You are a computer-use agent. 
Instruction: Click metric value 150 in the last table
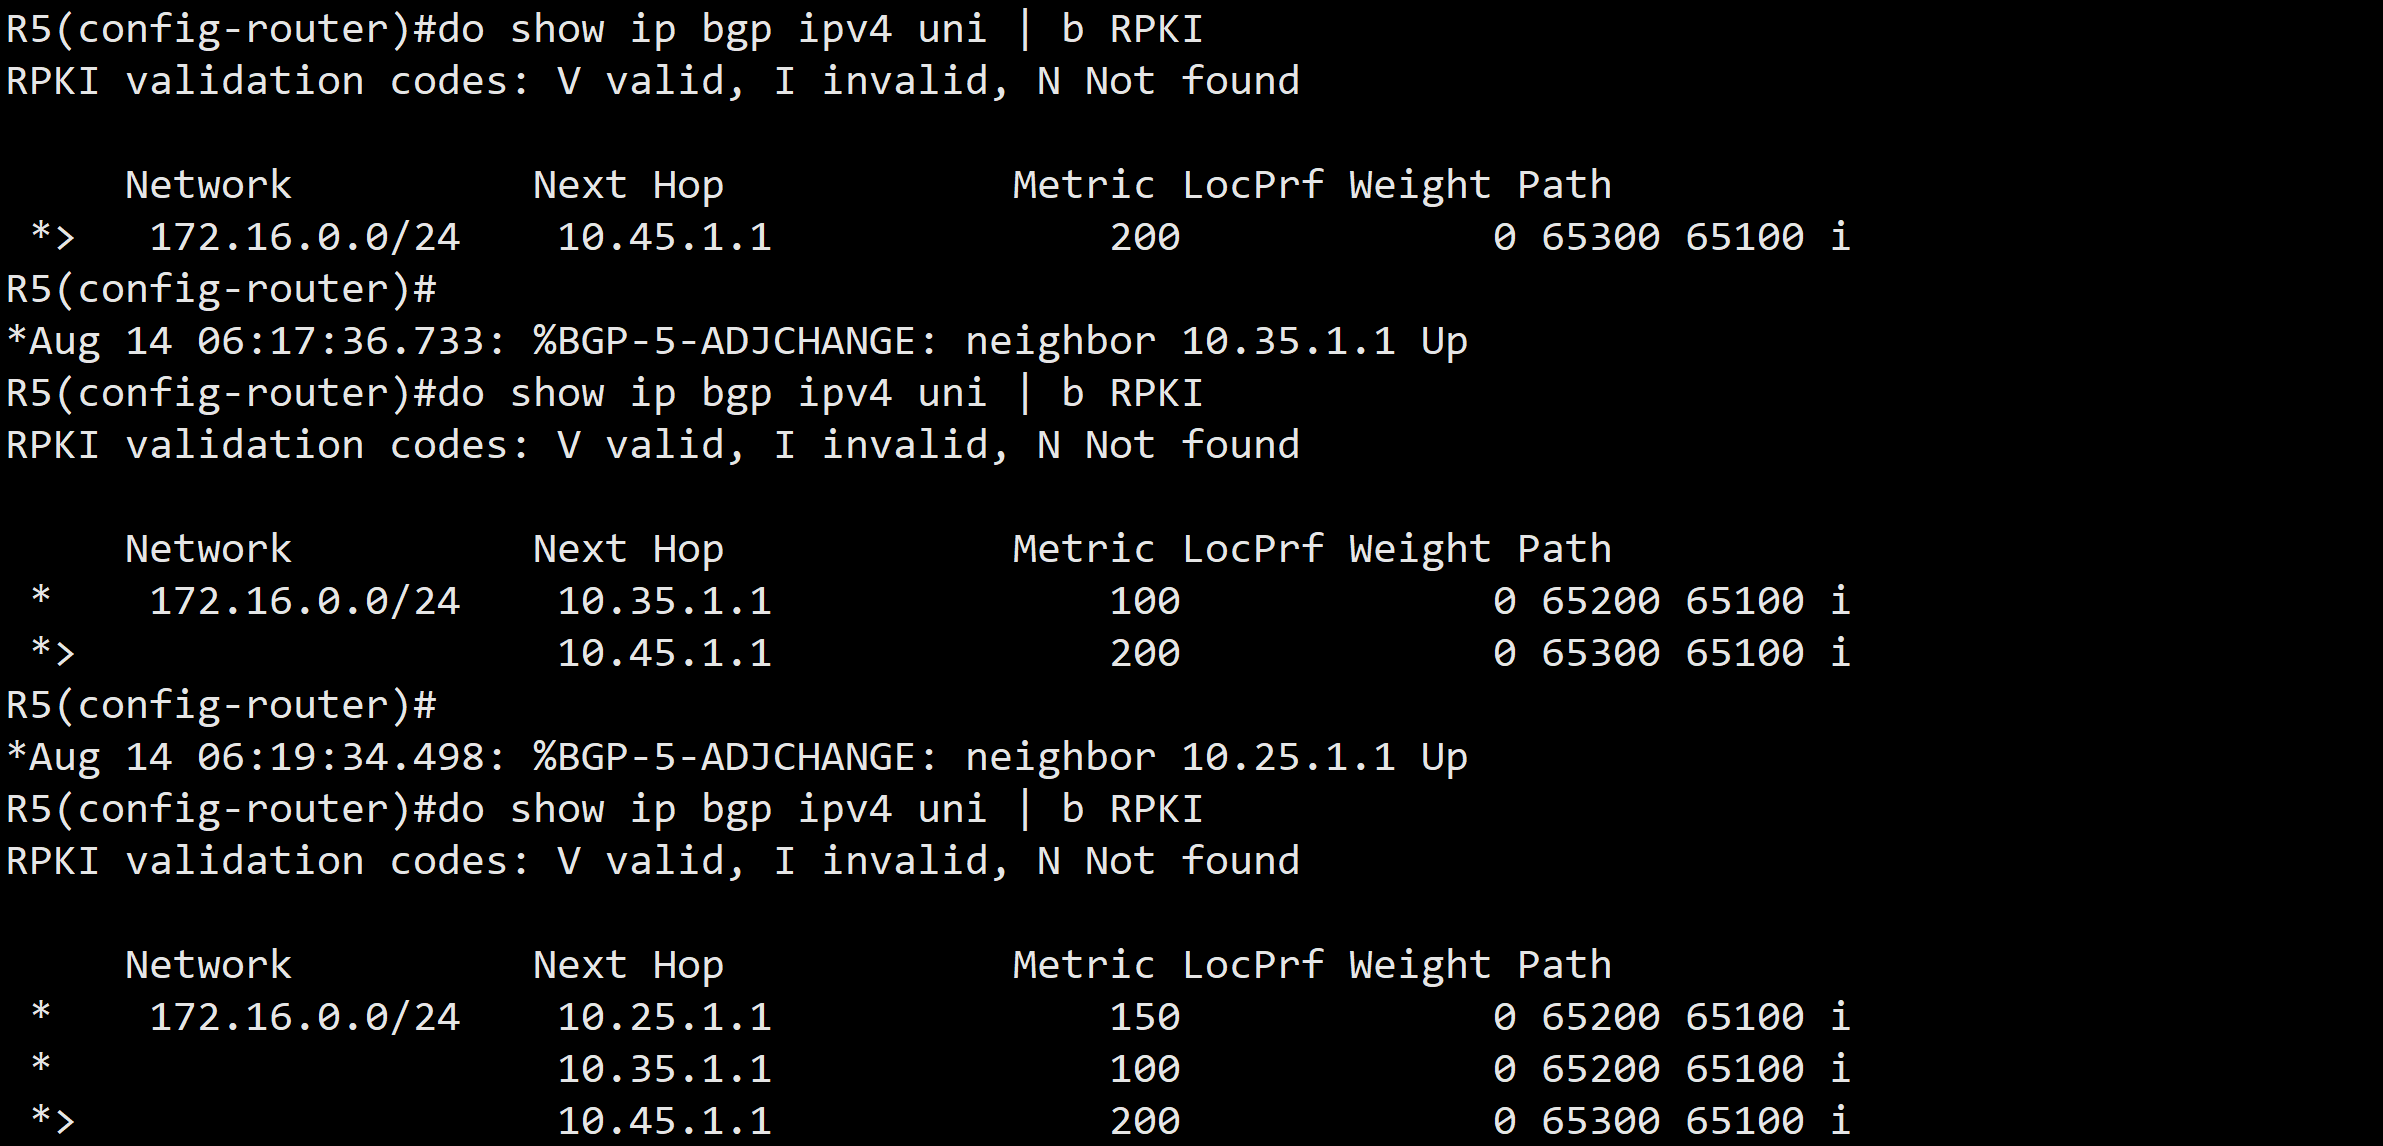[x=1145, y=1018]
